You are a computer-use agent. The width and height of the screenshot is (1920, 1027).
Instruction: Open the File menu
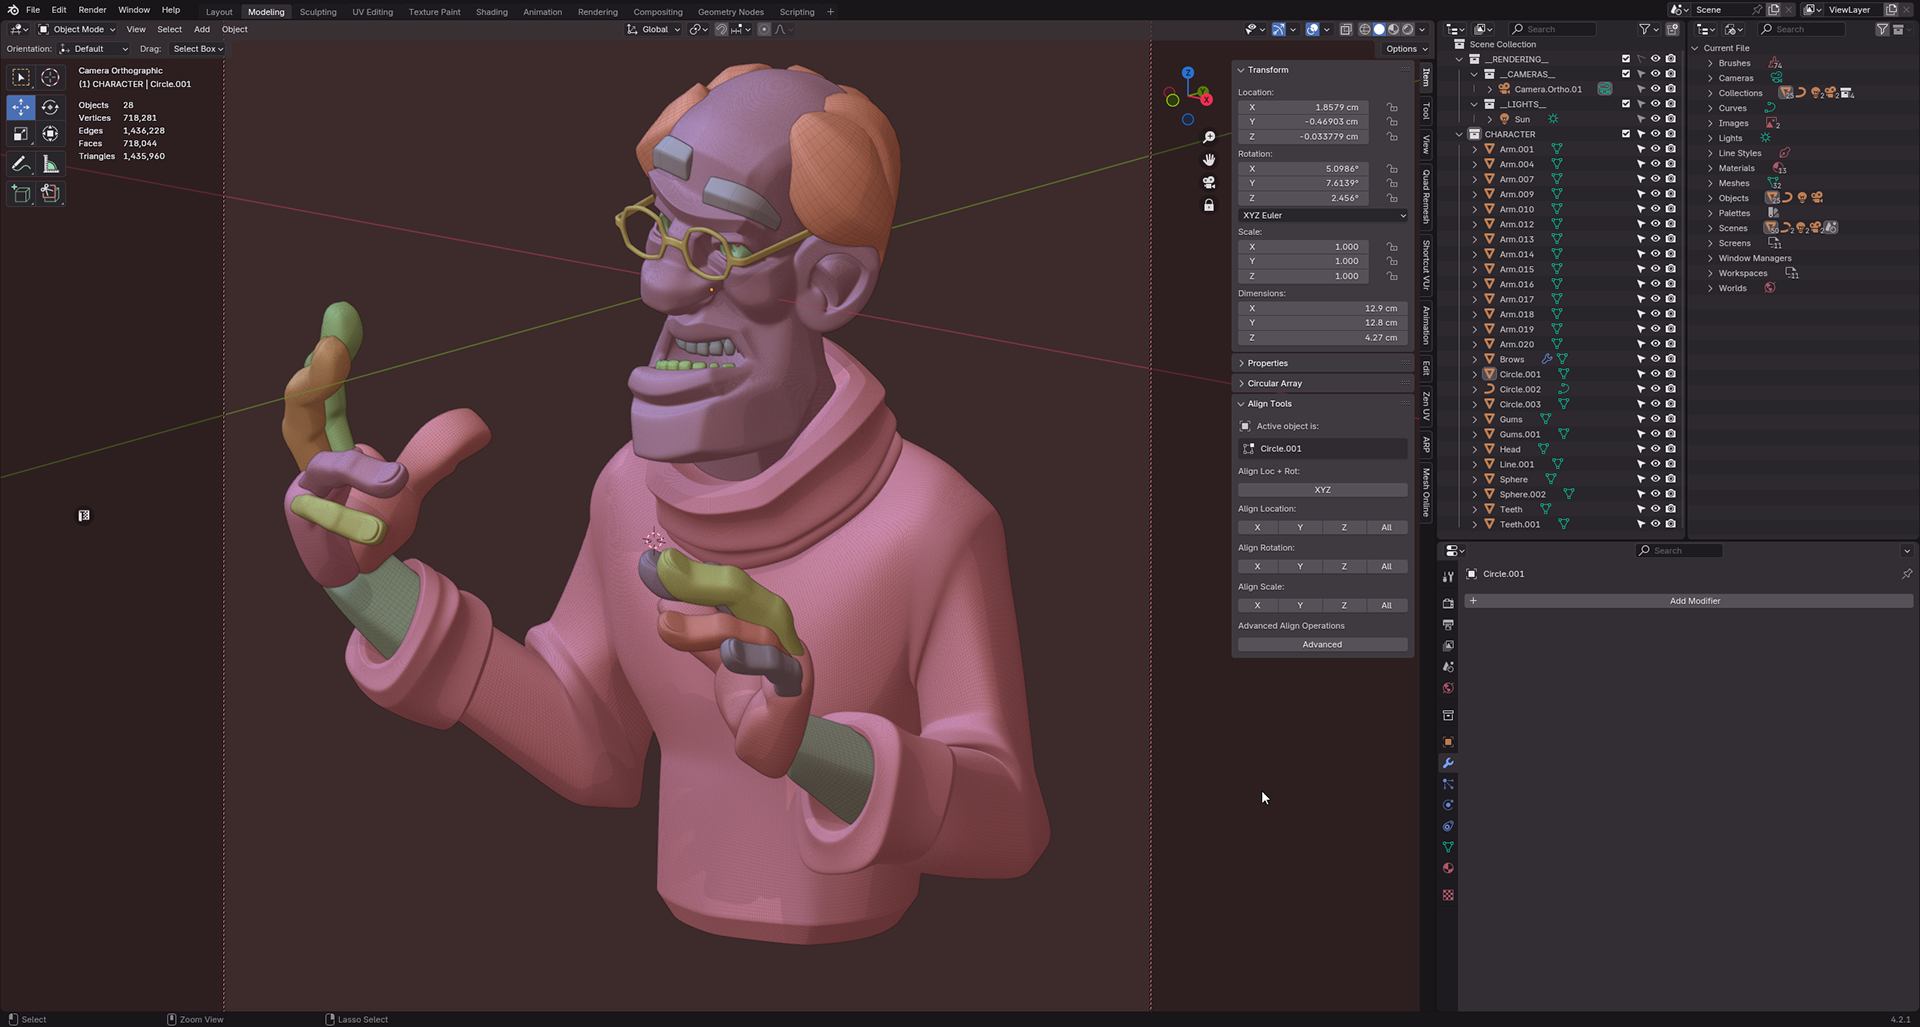pos(33,10)
